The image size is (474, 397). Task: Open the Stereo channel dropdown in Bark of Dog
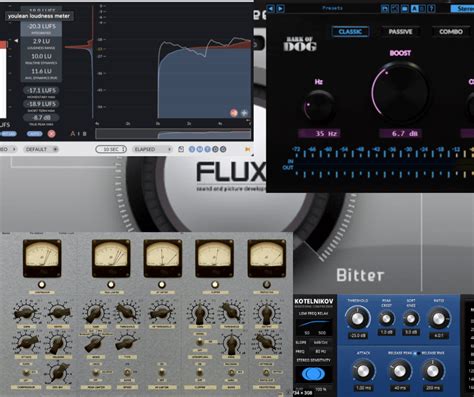(463, 9)
